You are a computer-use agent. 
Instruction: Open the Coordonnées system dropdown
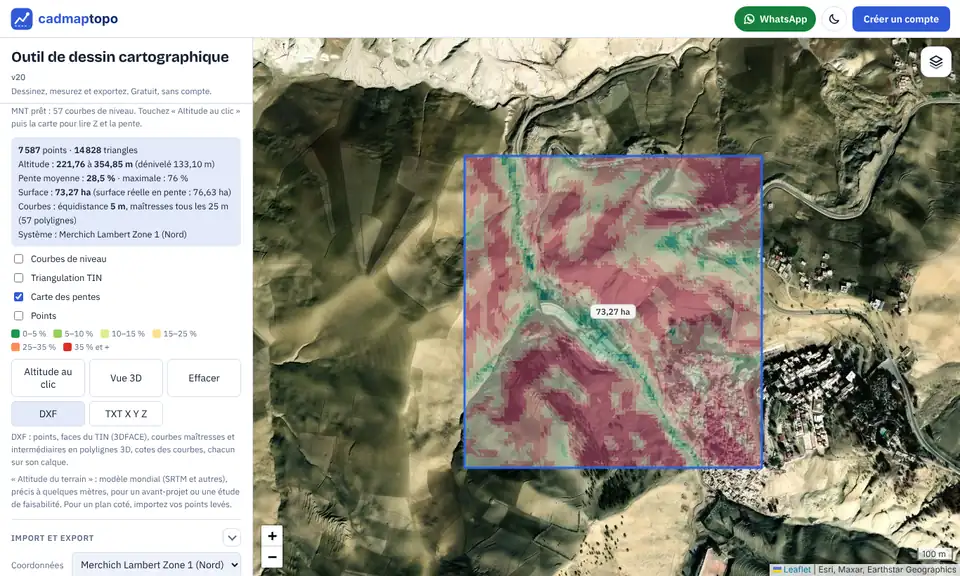coord(157,564)
